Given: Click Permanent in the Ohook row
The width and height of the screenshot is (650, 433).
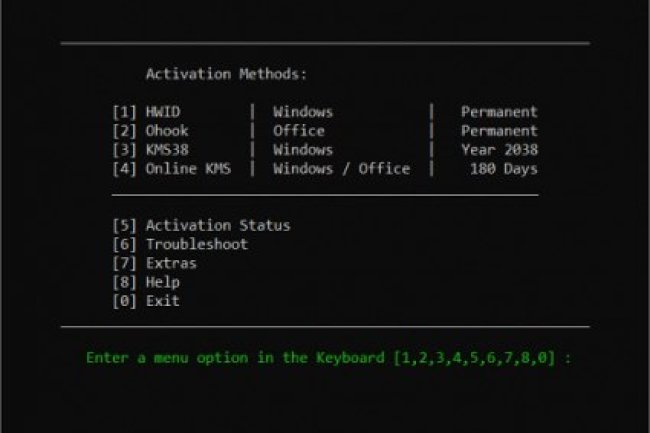Looking at the screenshot, I should pyautogui.click(x=499, y=131).
